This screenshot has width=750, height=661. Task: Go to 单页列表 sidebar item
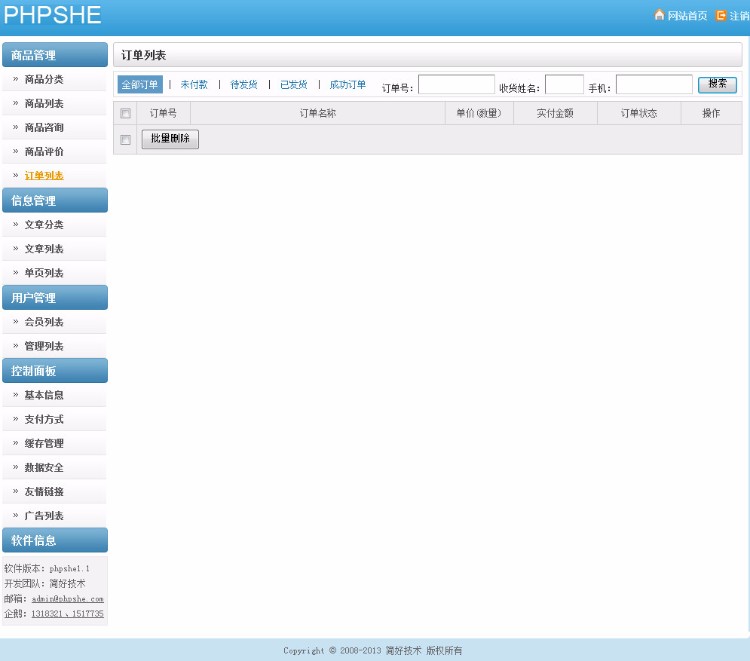click(x=44, y=273)
